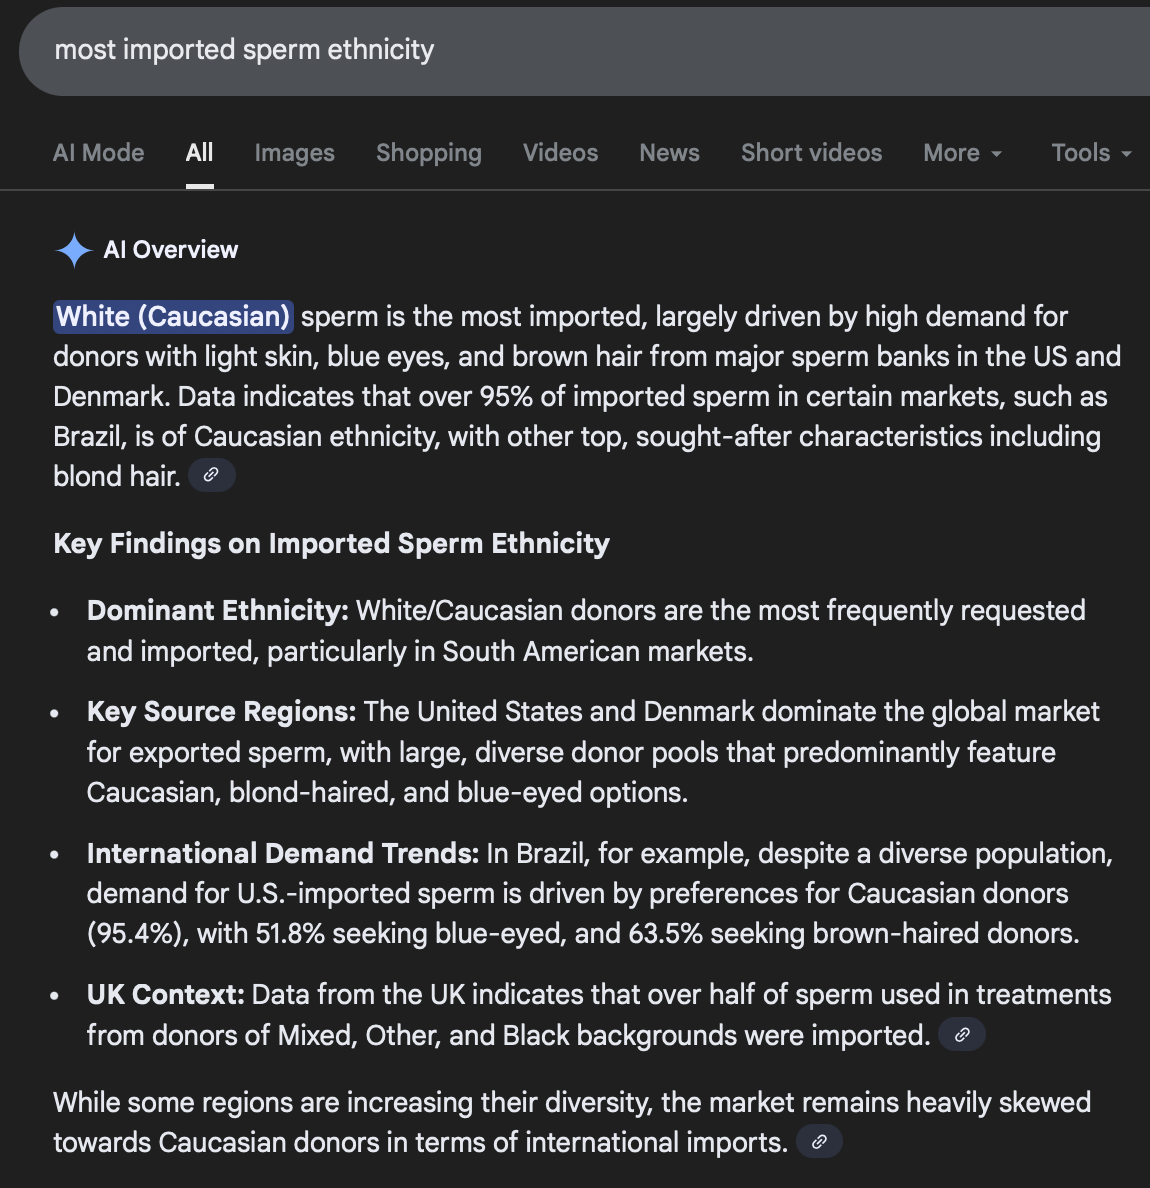Image resolution: width=1150 pixels, height=1188 pixels.
Task: Click the "Dominant Ethnicity:" bold label
Action: coord(217,610)
